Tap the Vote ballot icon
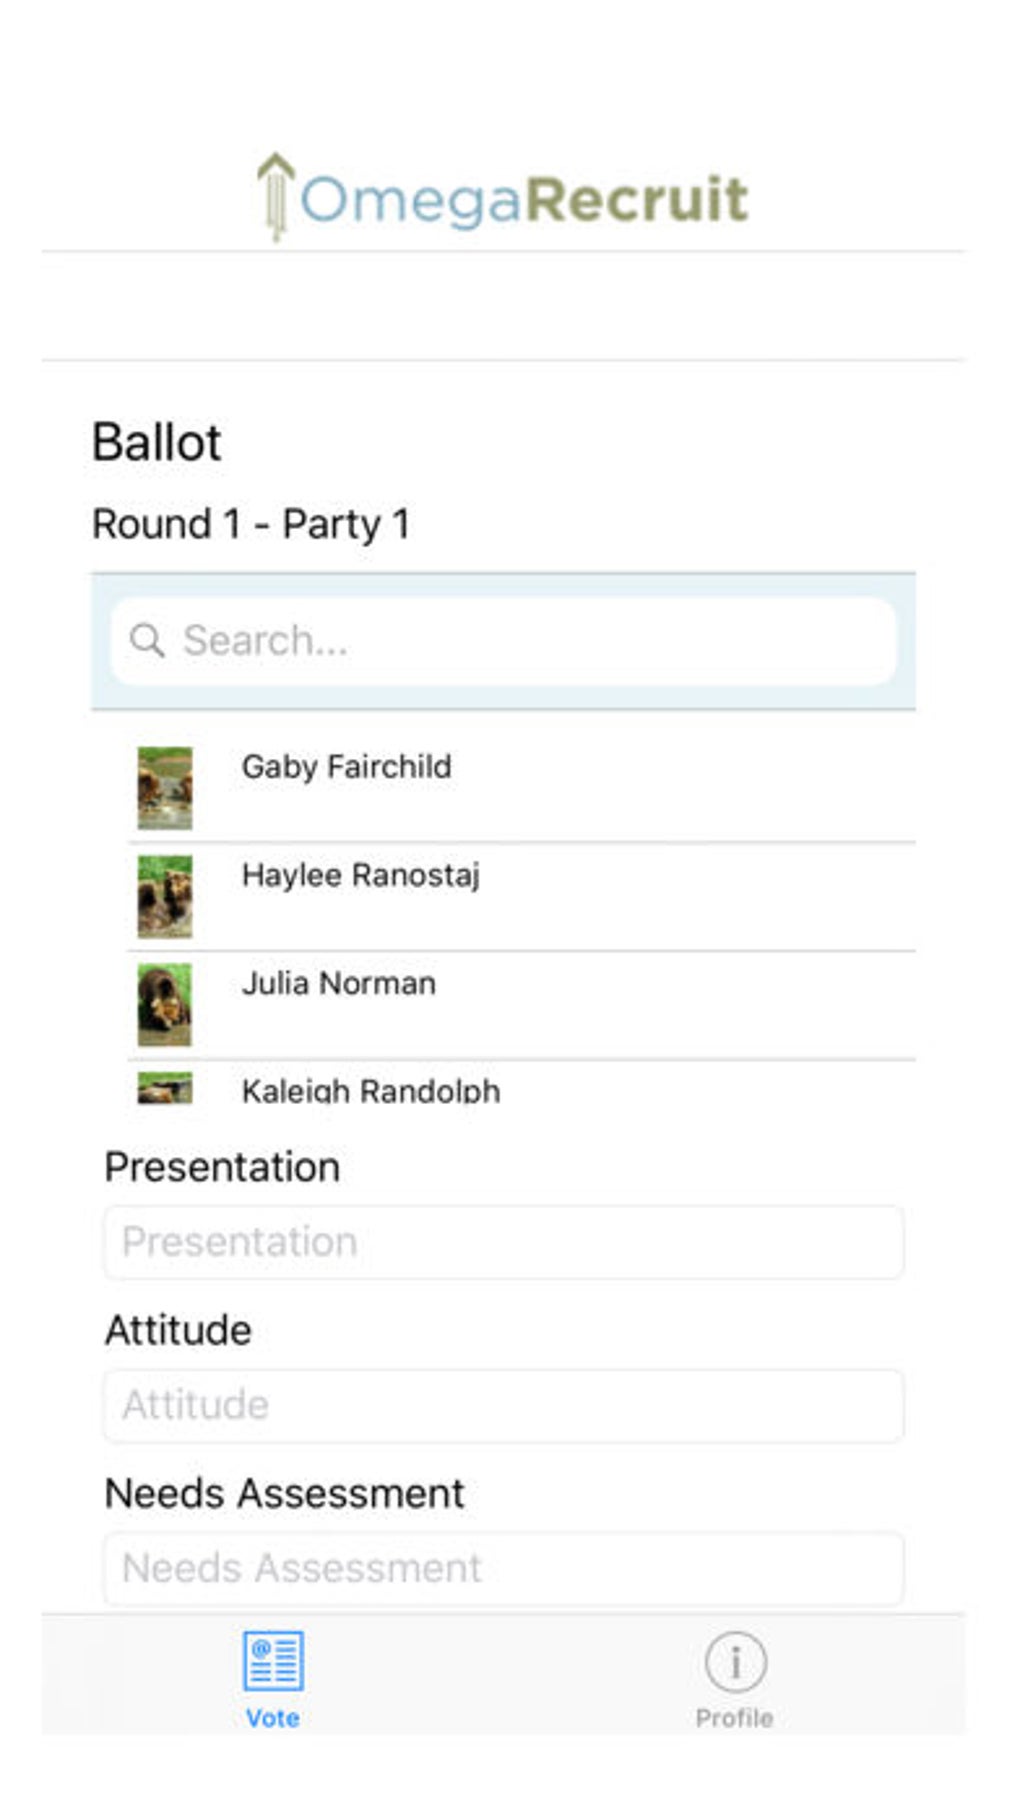The width and height of the screenshot is (1020, 1811). (x=273, y=1660)
